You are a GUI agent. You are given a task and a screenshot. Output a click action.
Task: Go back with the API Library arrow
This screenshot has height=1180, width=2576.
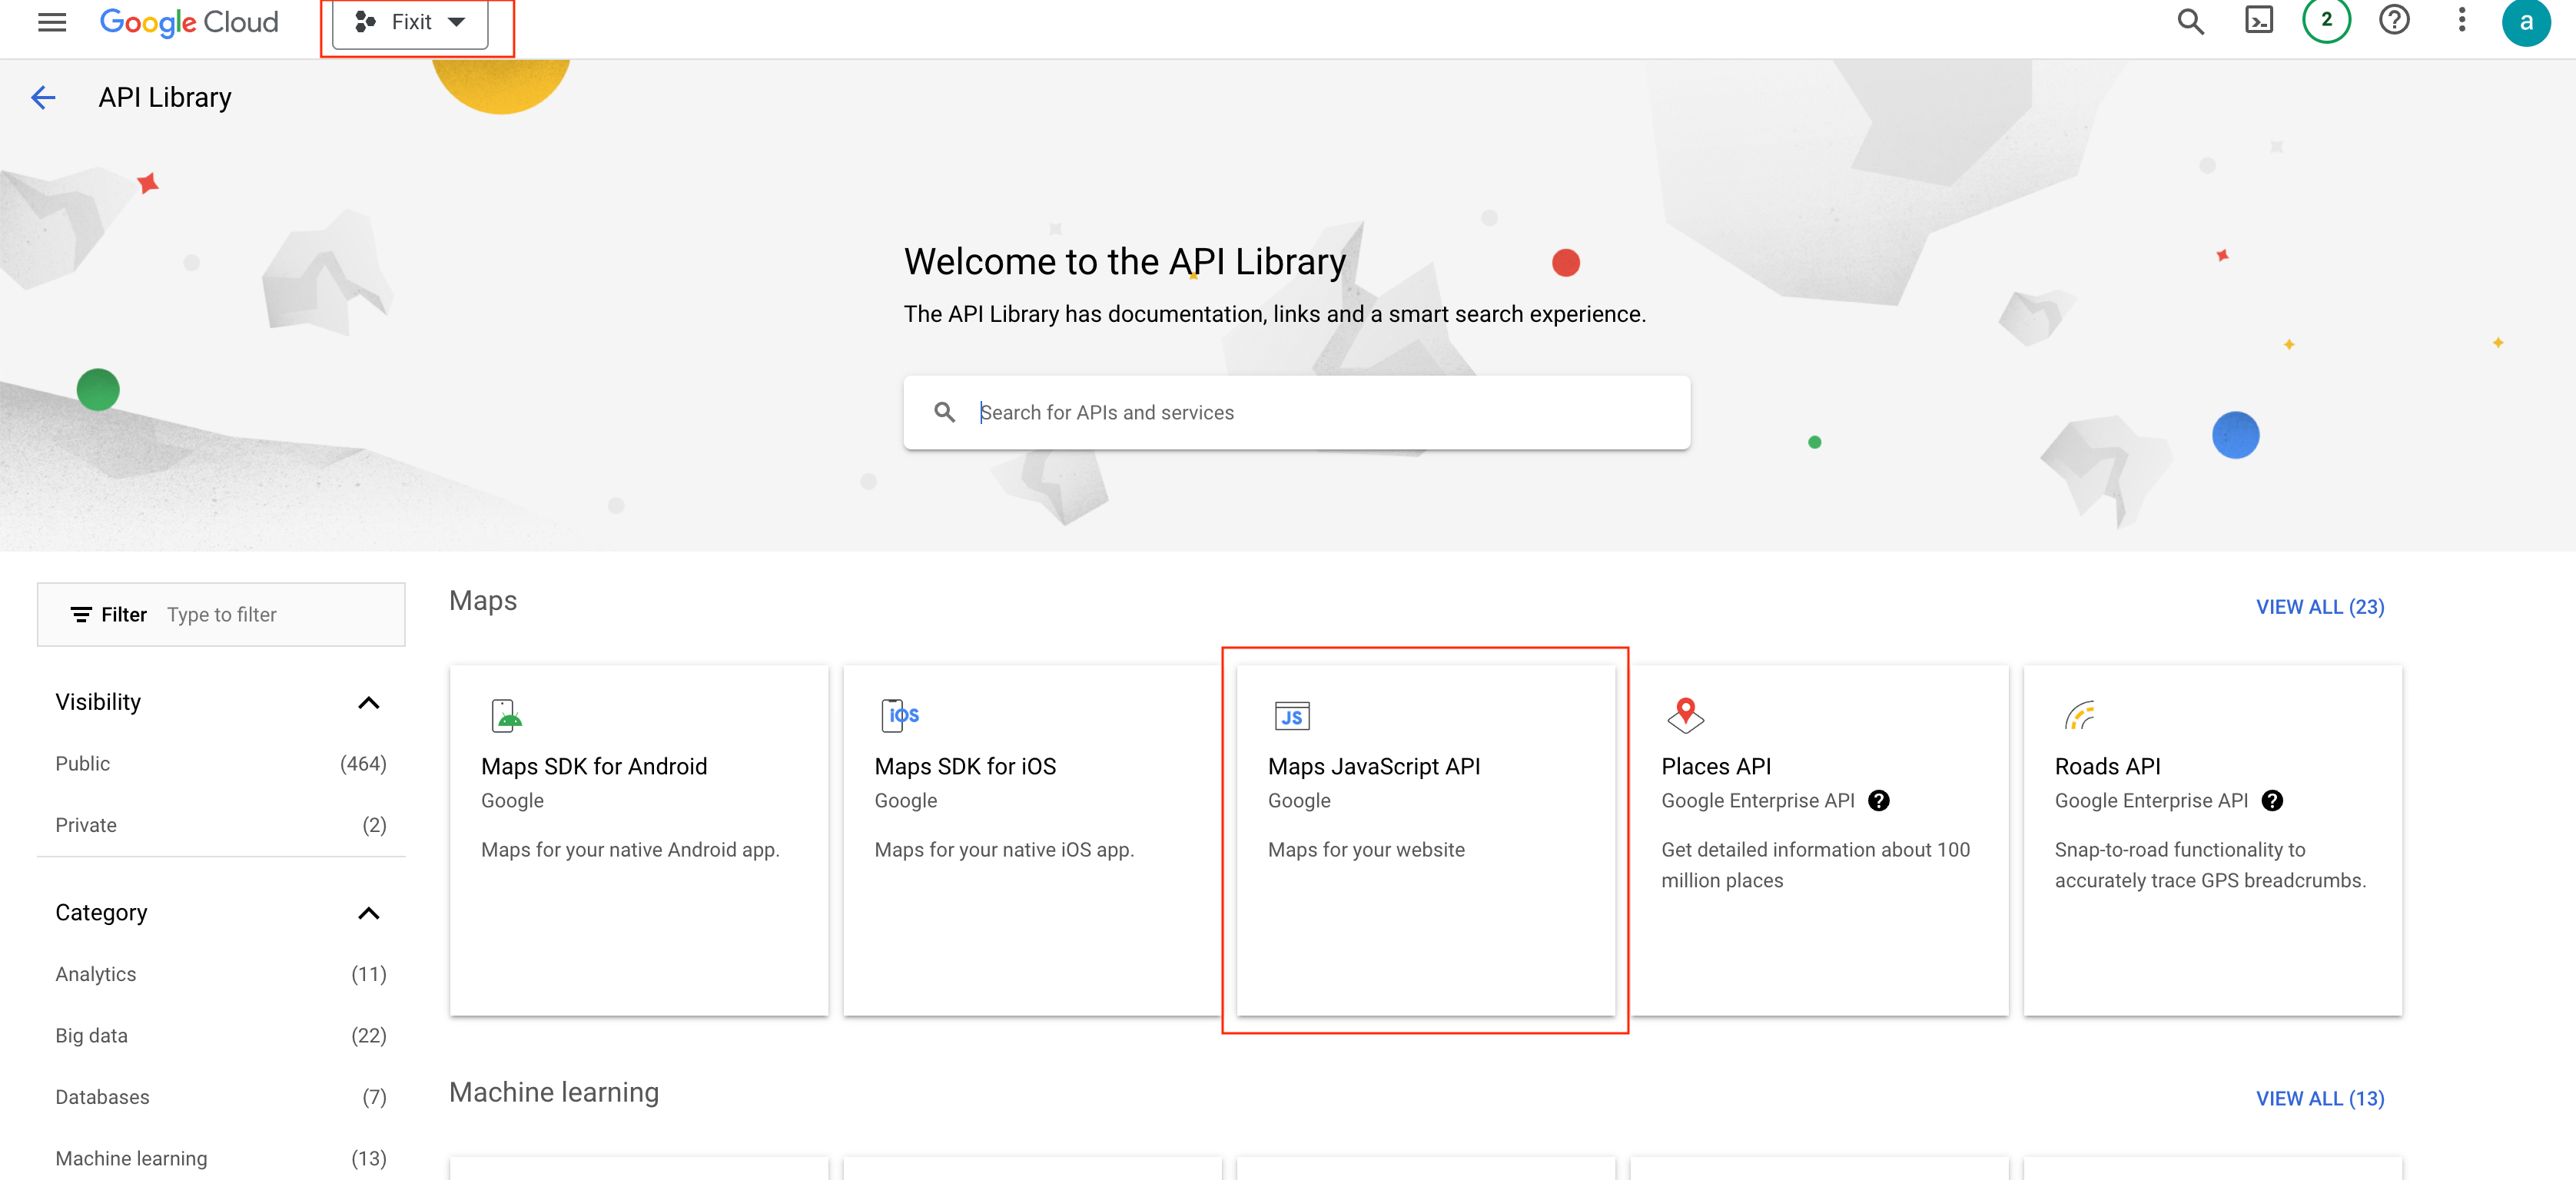(x=43, y=97)
